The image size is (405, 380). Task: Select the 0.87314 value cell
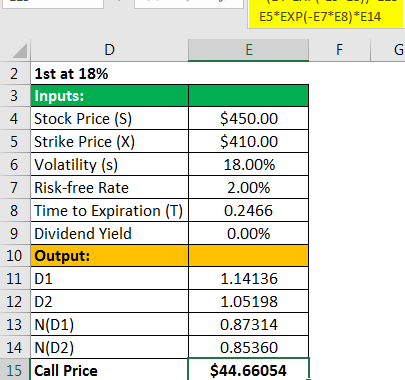(249, 324)
